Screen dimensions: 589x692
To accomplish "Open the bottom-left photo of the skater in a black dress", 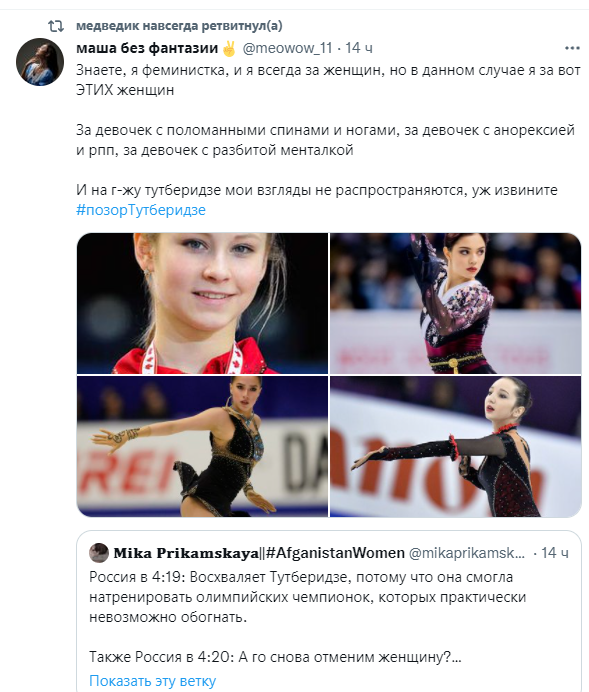I will click(203, 446).
